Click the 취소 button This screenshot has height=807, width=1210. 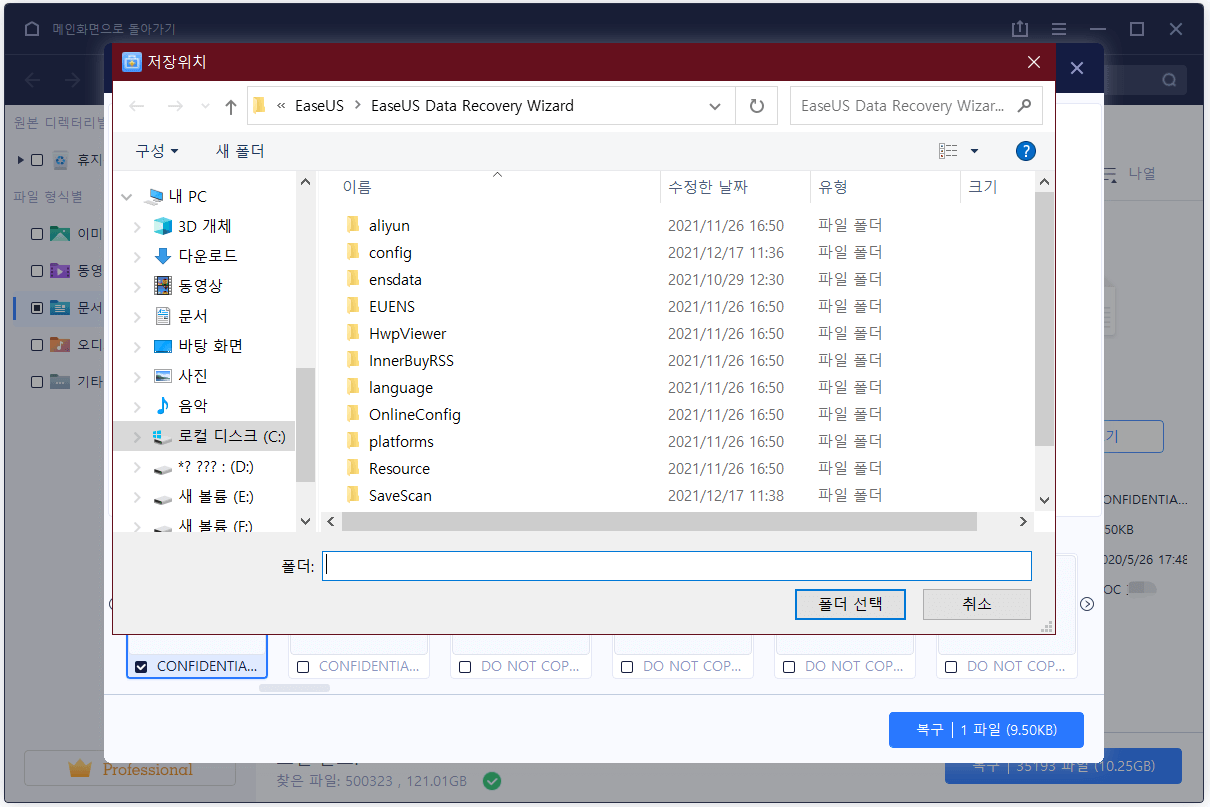[976, 604]
